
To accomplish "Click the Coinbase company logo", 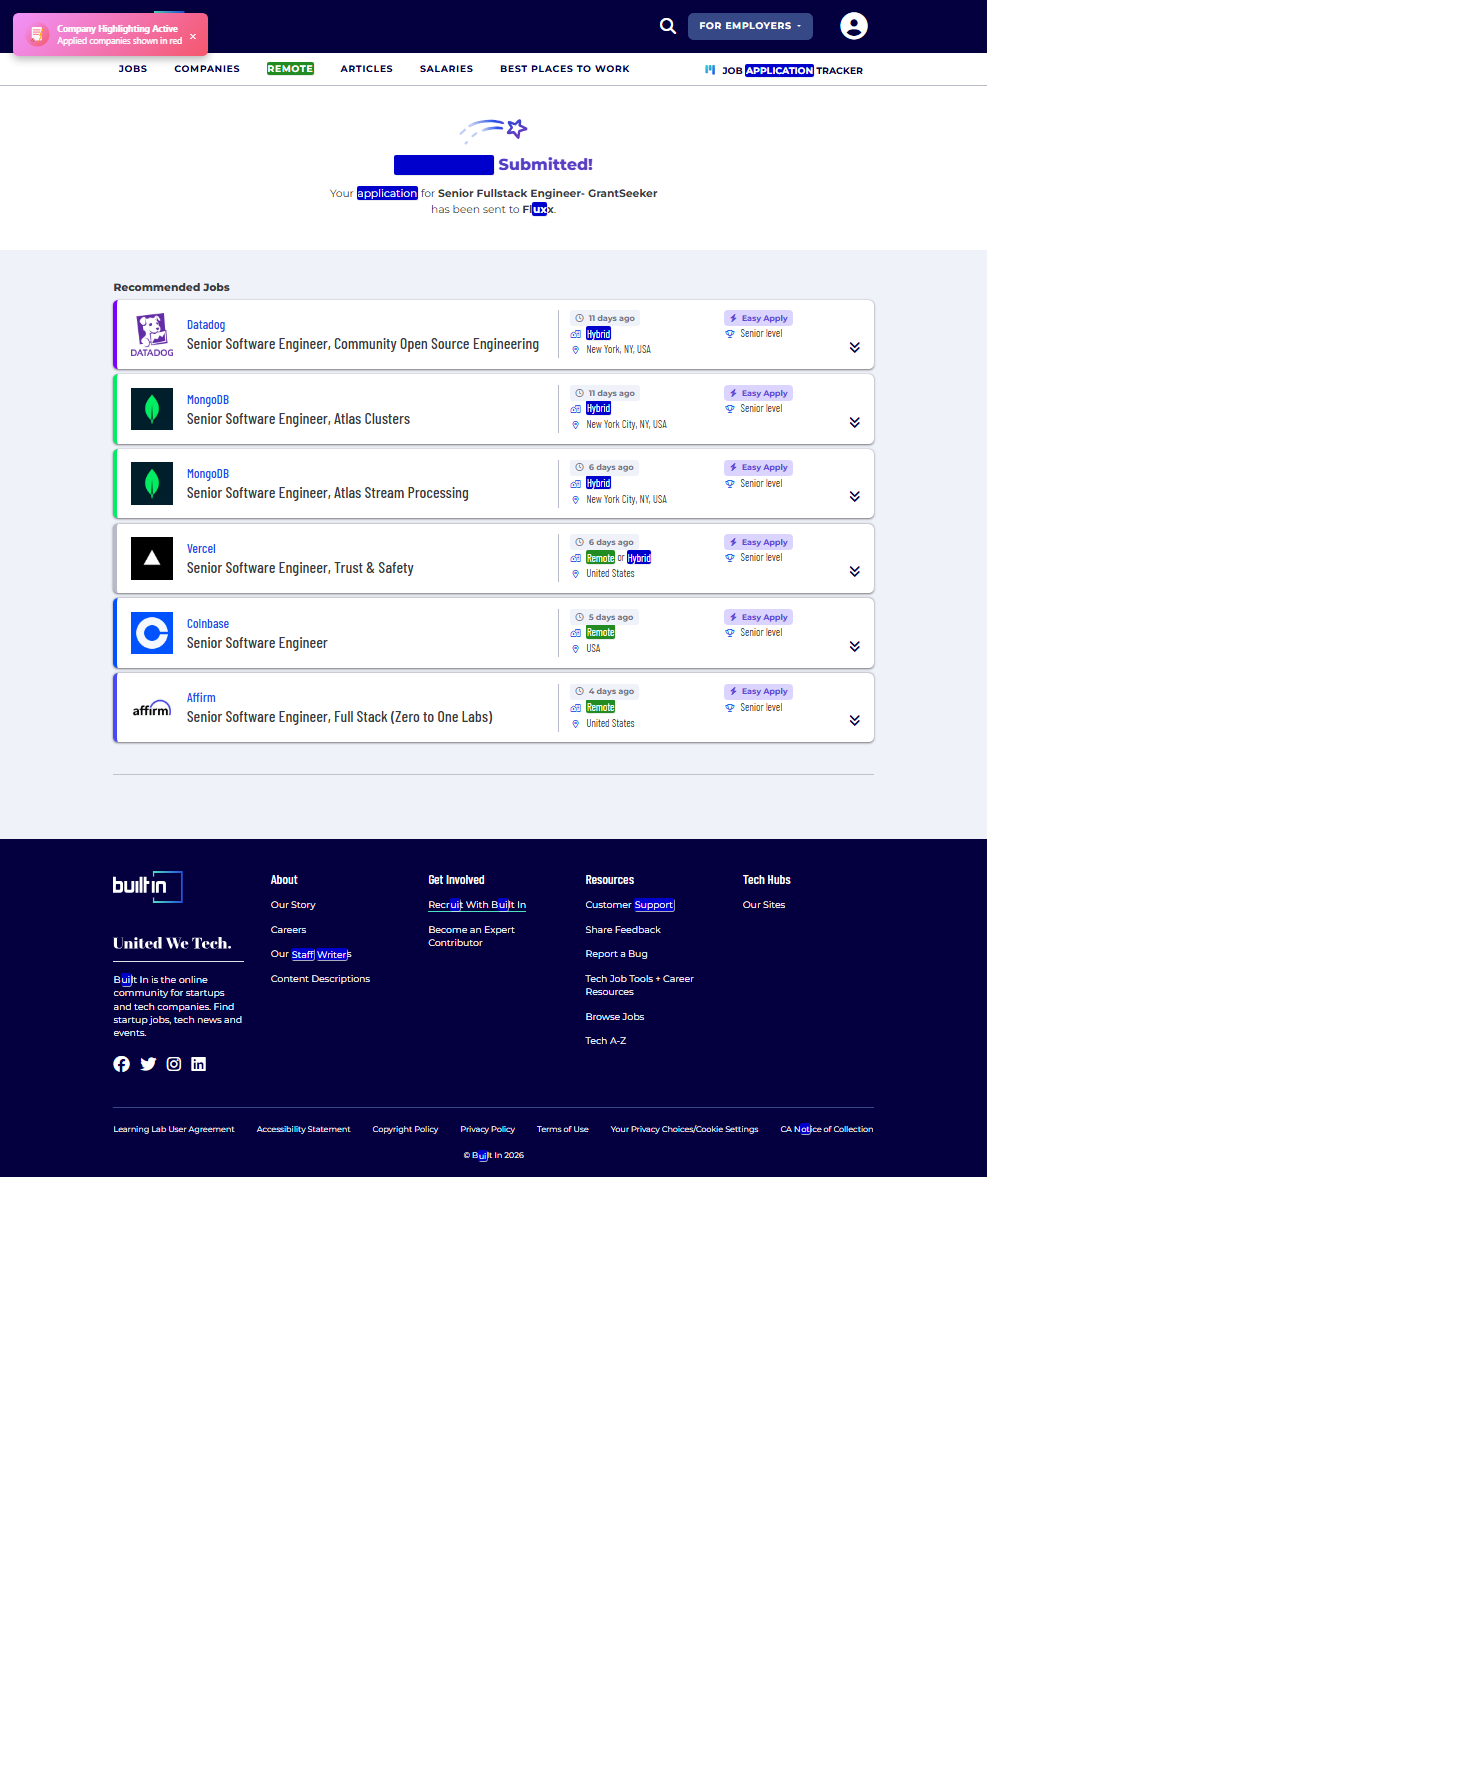I will 152,633.
